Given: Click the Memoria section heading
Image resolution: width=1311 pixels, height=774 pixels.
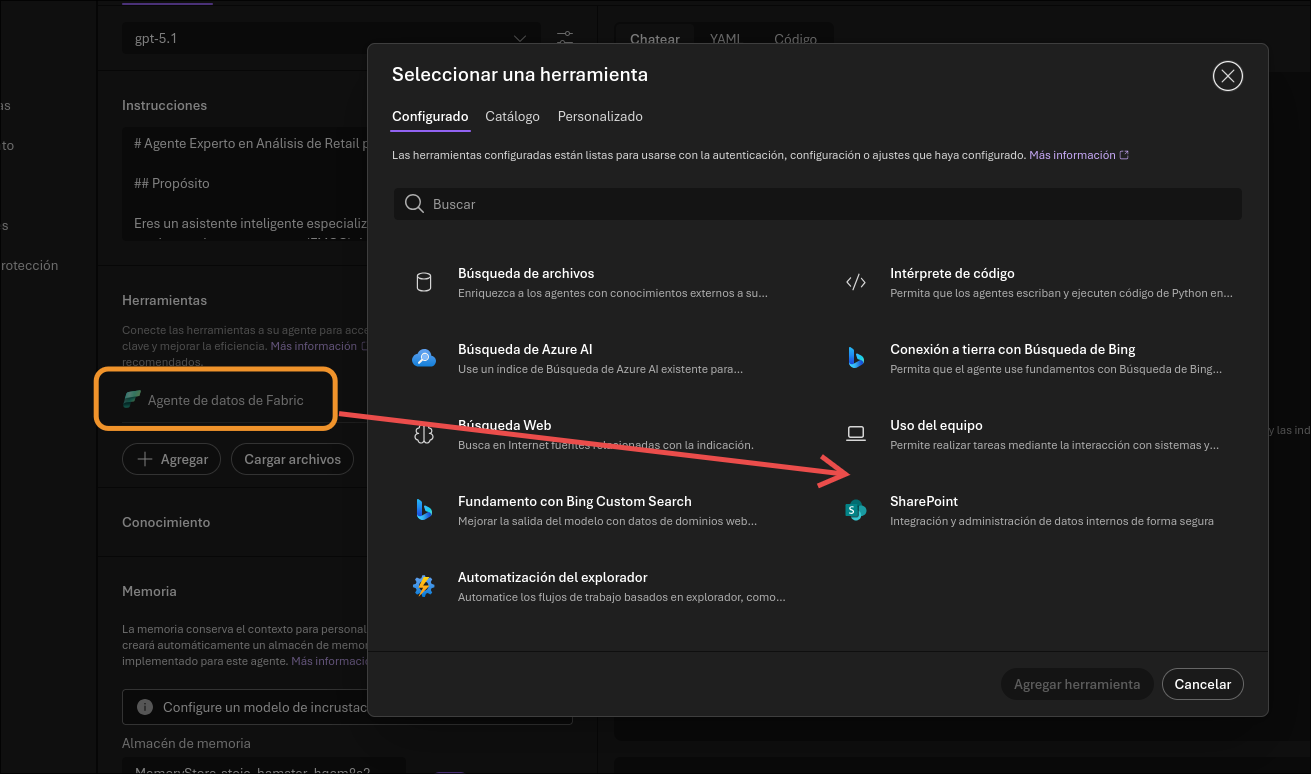Looking at the screenshot, I should (149, 591).
